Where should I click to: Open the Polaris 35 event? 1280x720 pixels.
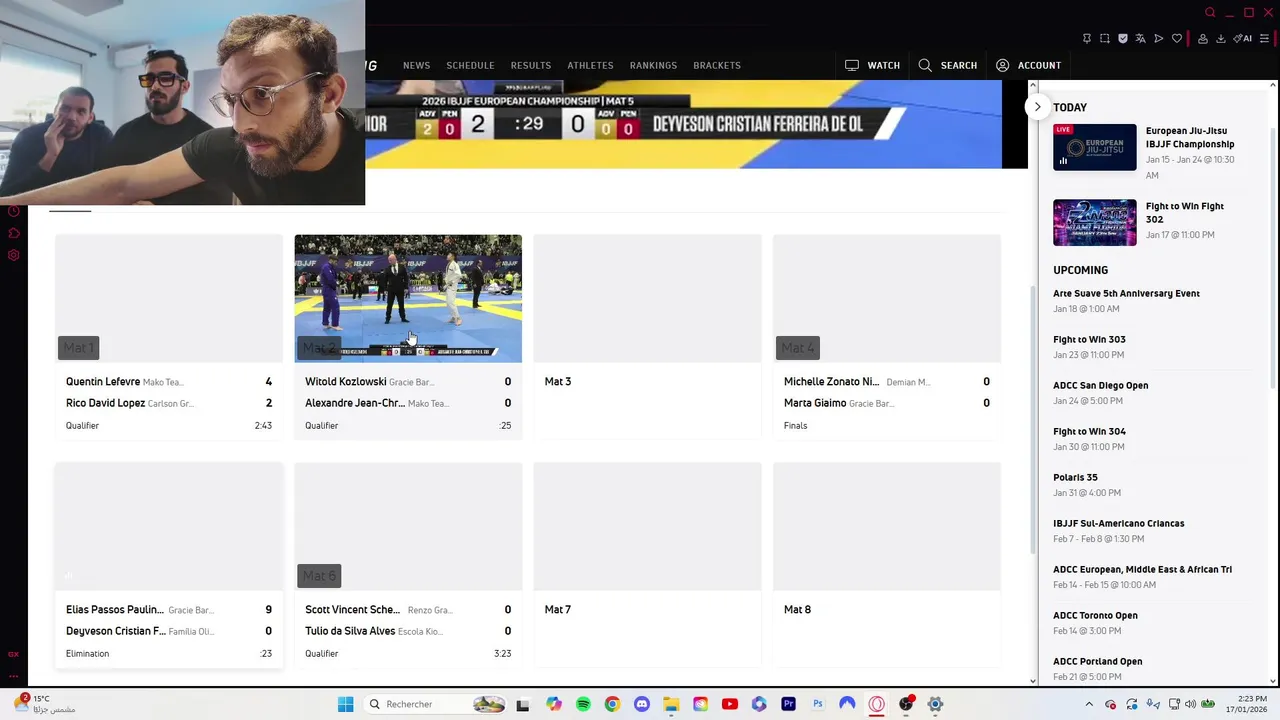pyautogui.click(x=1075, y=477)
